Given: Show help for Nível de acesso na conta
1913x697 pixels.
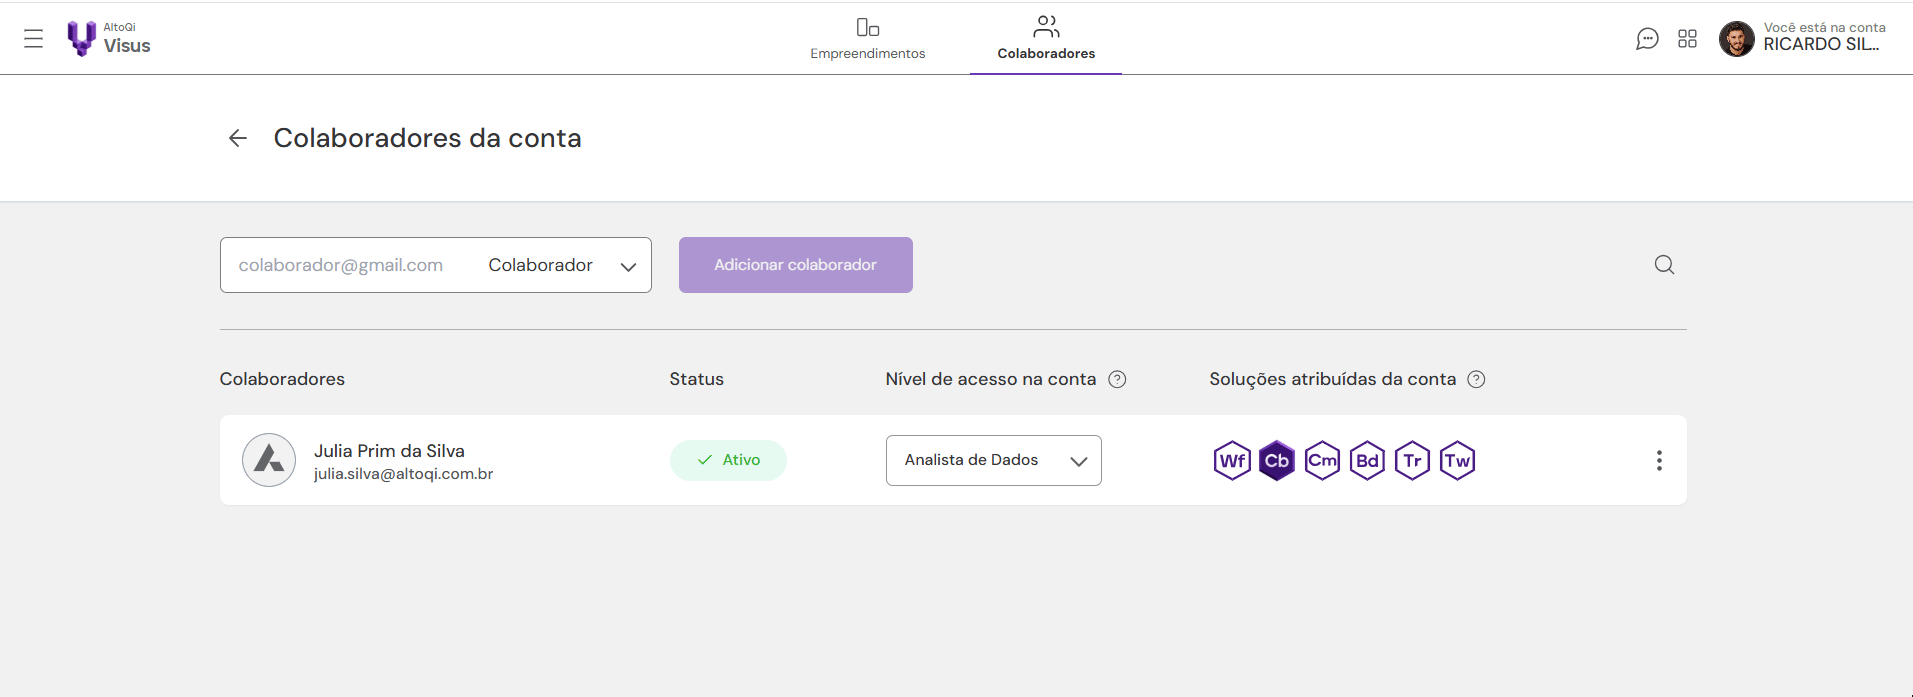Looking at the screenshot, I should 1118,379.
